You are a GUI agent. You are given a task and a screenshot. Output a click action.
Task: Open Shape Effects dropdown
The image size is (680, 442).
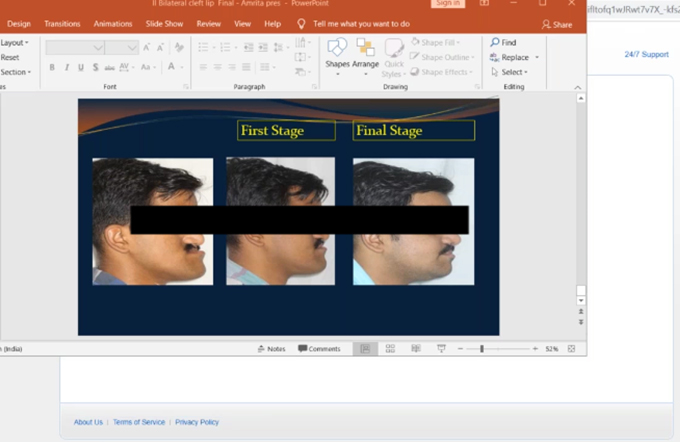pos(441,72)
